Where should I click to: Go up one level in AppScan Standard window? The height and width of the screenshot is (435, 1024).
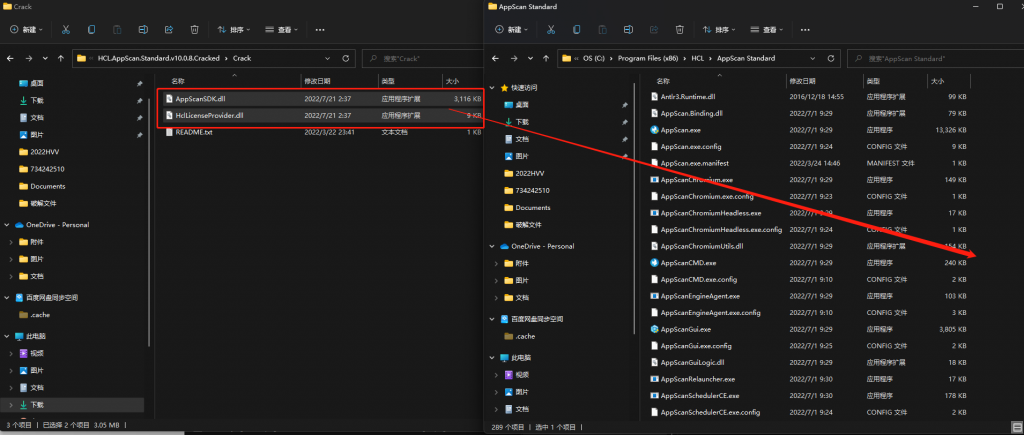tap(545, 58)
